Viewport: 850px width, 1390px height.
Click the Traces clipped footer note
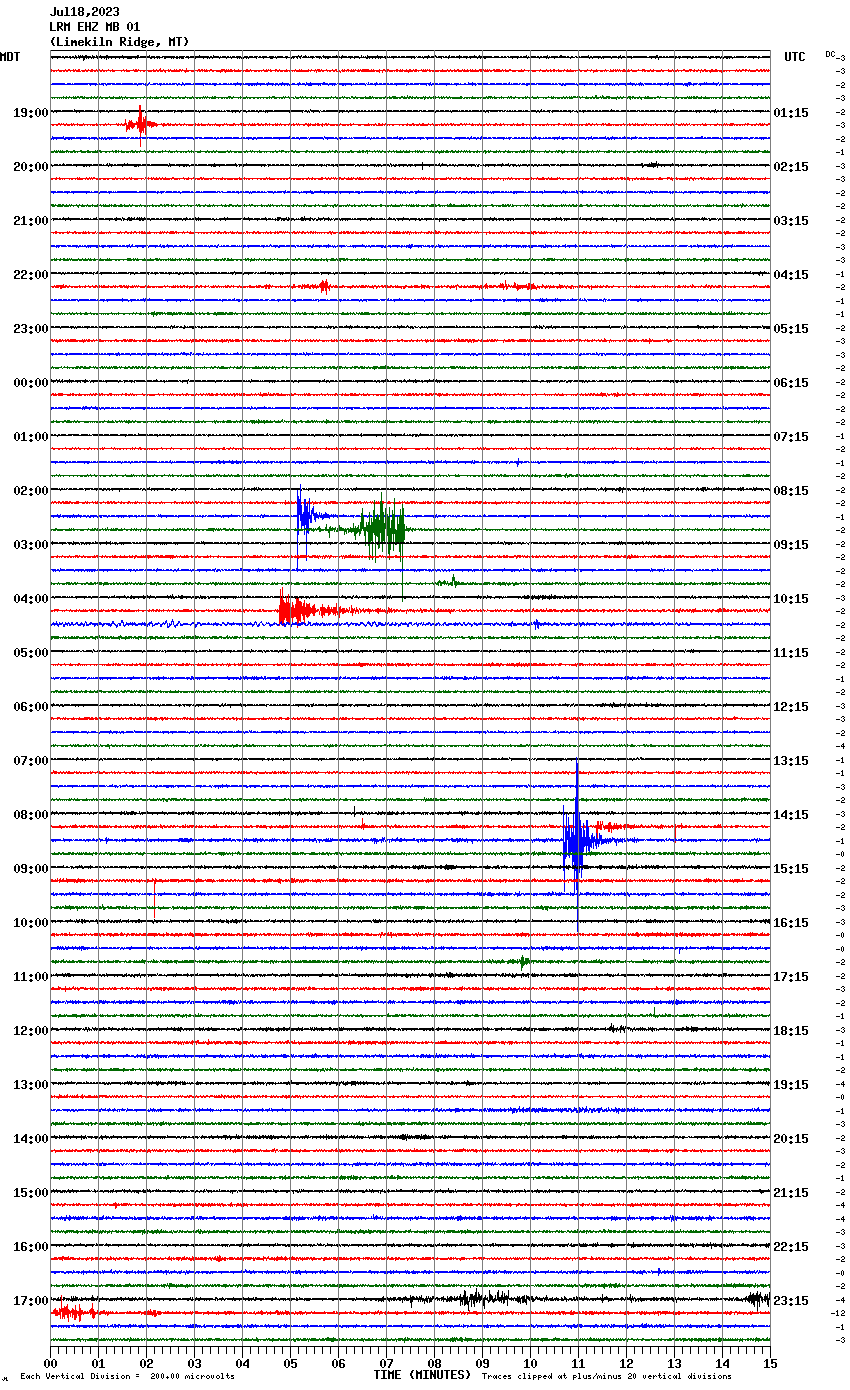[606, 1377]
